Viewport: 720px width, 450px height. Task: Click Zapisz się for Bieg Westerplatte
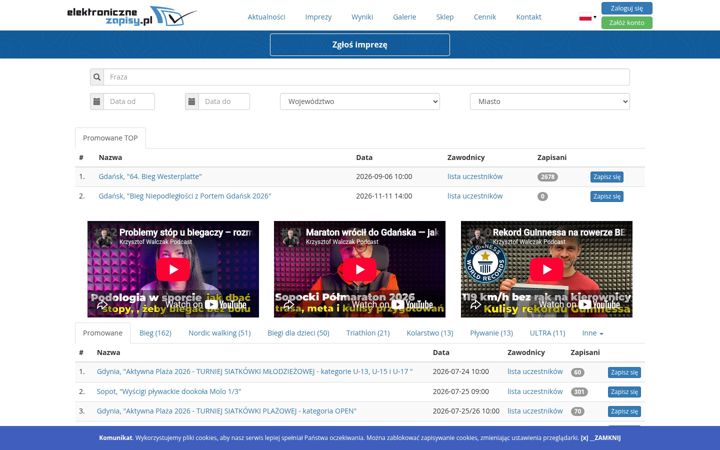coord(607,177)
